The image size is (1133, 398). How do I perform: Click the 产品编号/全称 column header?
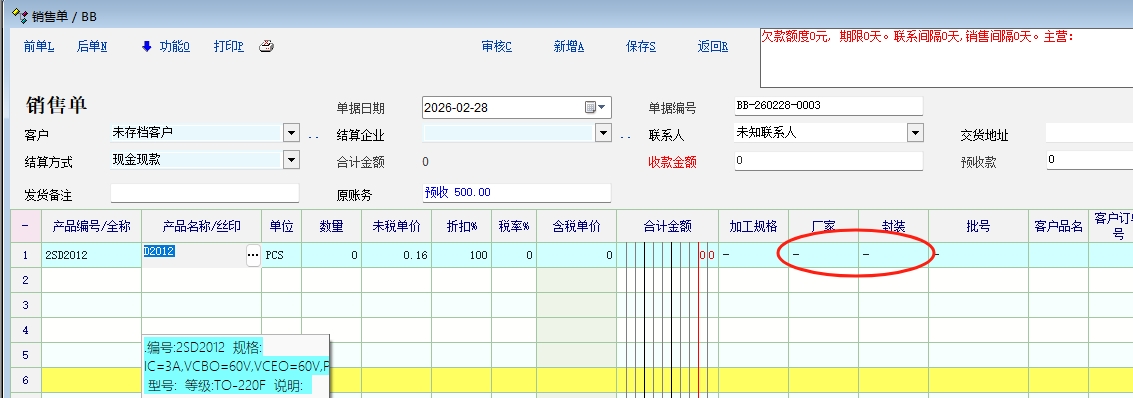(x=92, y=226)
